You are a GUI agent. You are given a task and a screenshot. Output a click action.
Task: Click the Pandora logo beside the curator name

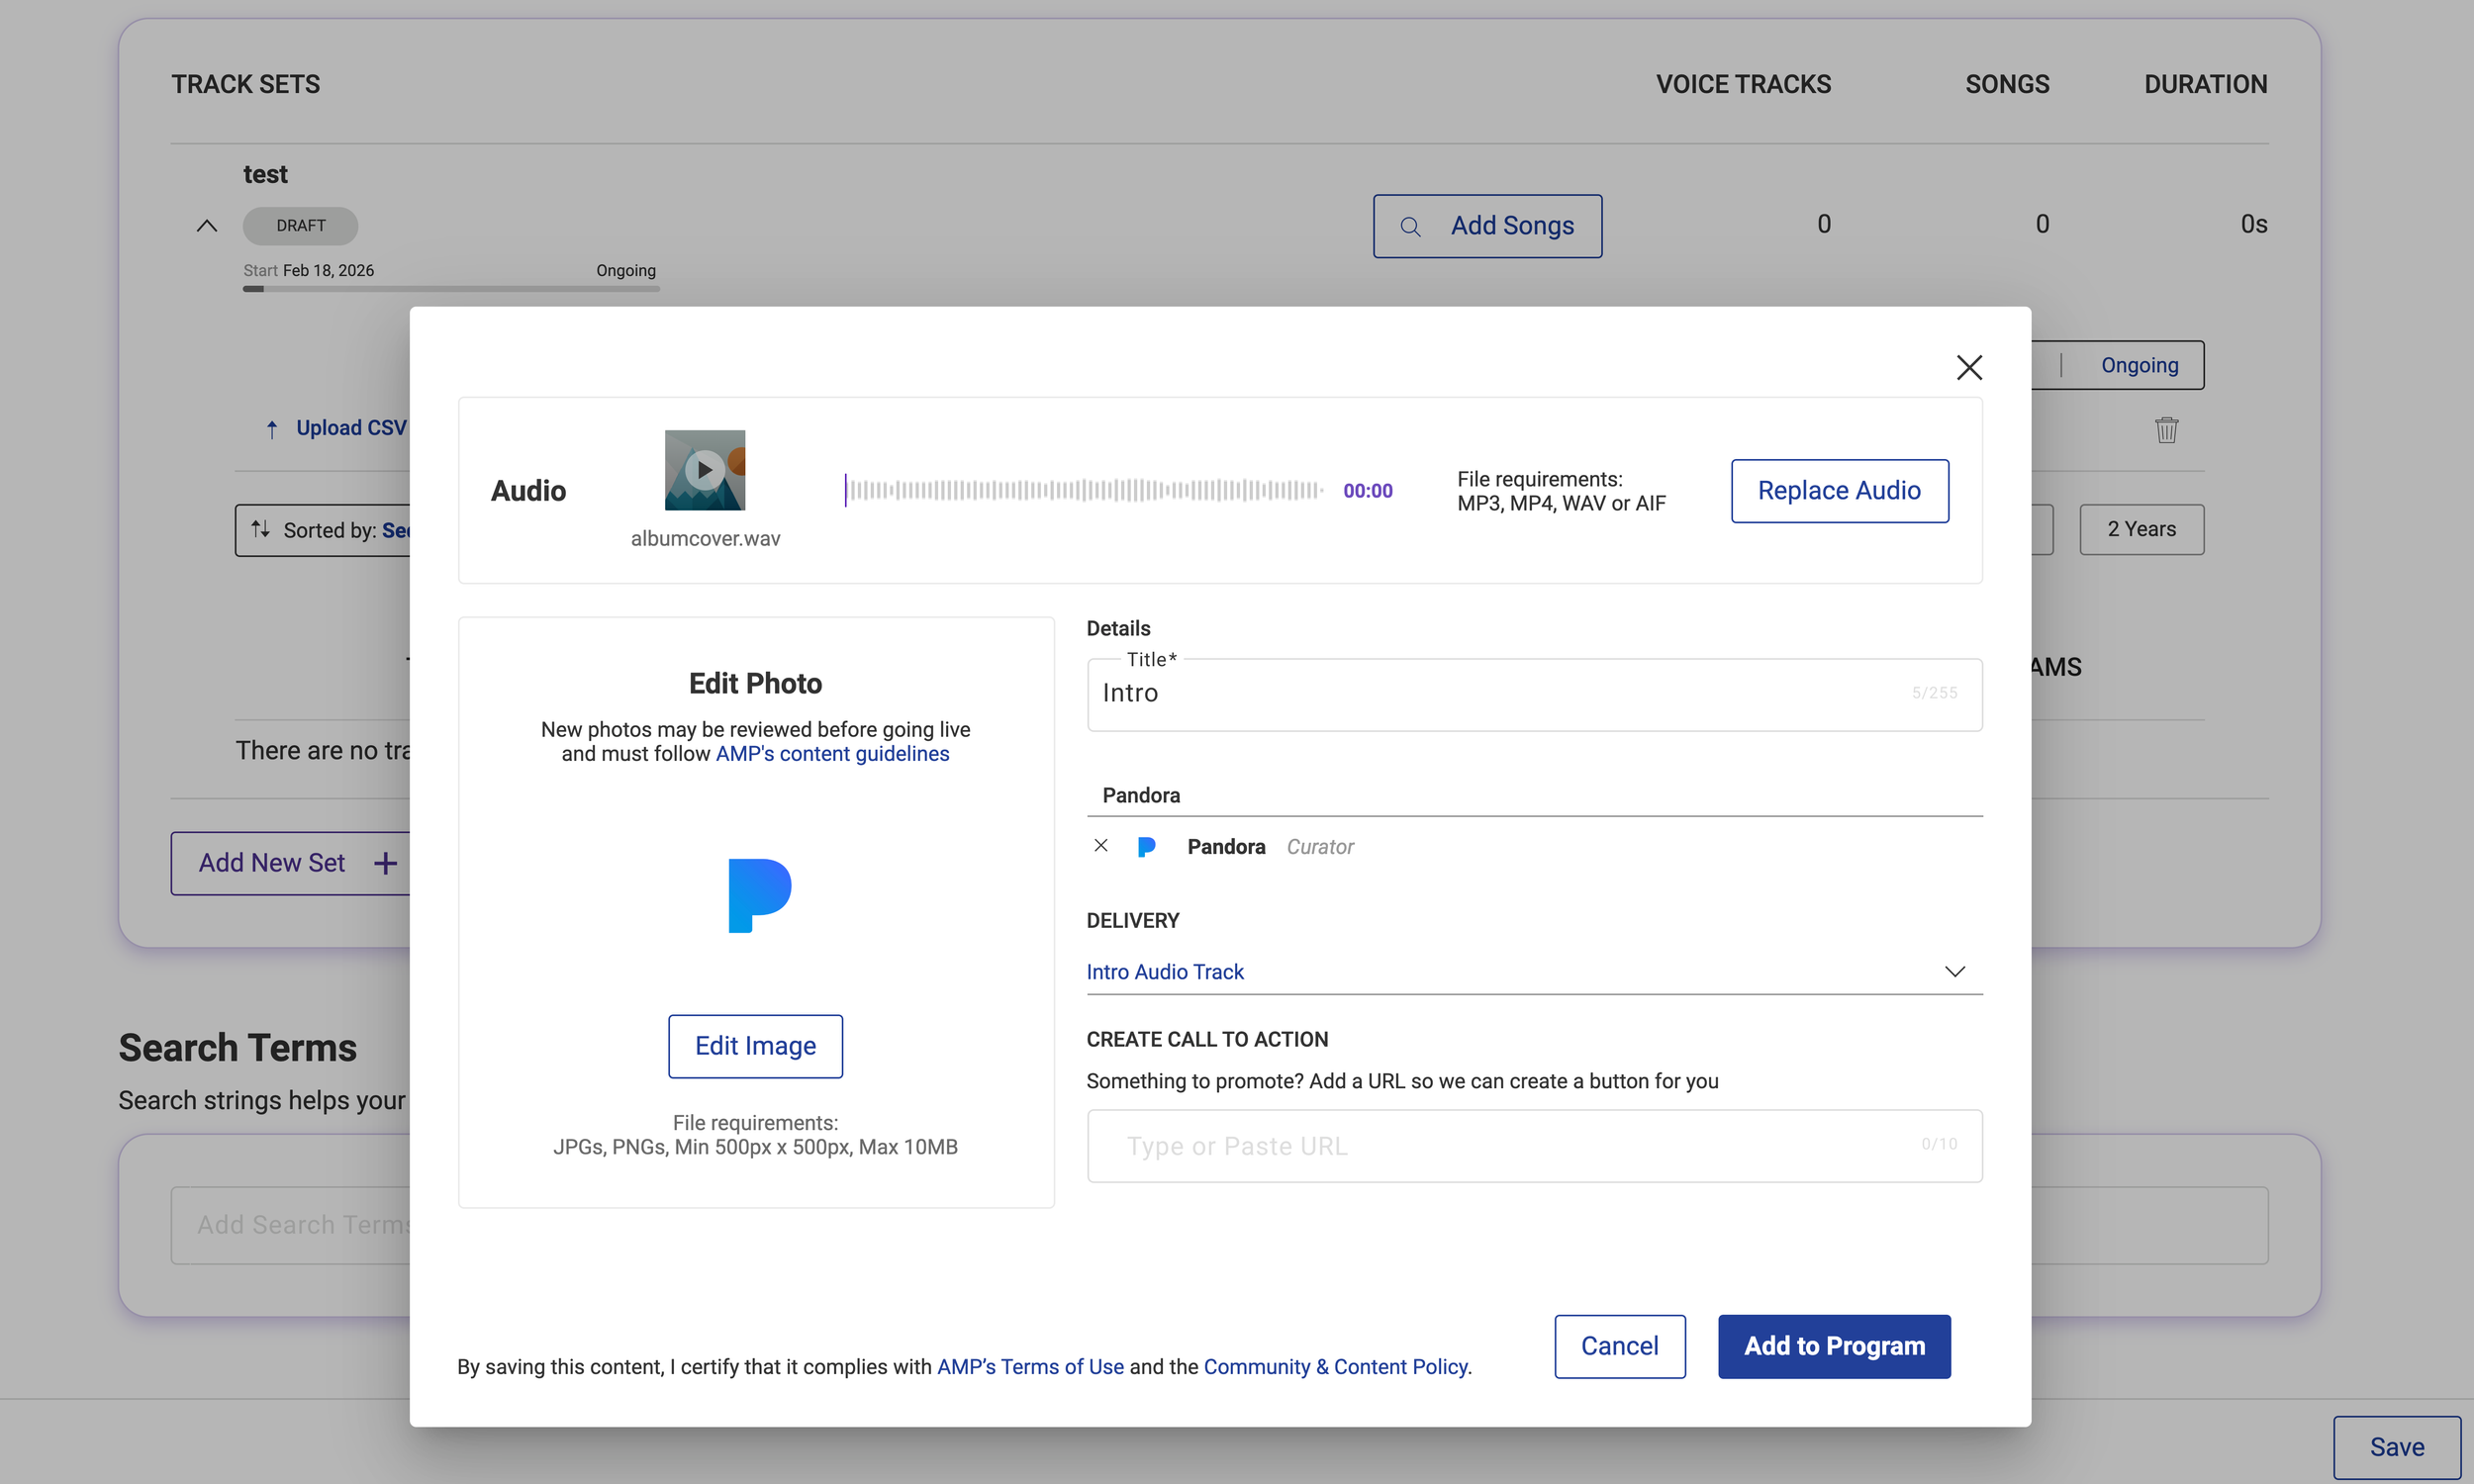(1147, 847)
